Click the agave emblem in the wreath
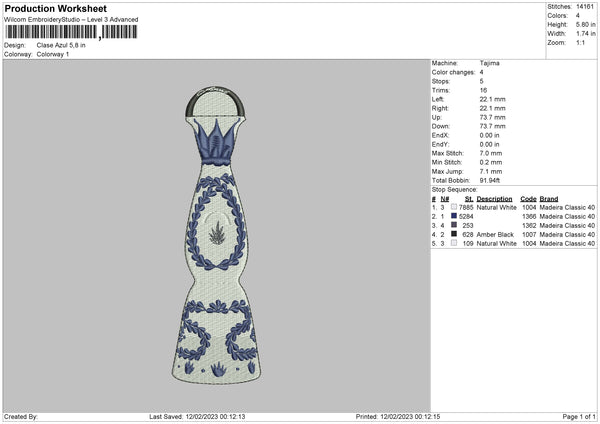The width and height of the screenshot is (600, 424). coord(217,233)
